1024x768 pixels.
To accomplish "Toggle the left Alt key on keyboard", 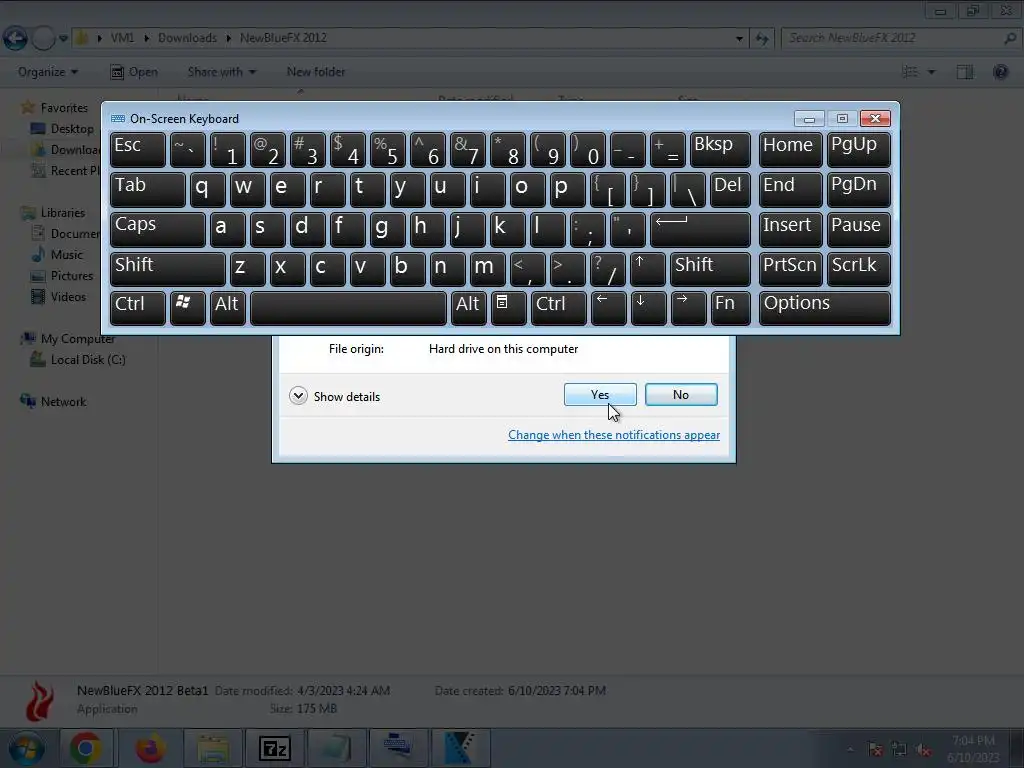I will [227, 308].
